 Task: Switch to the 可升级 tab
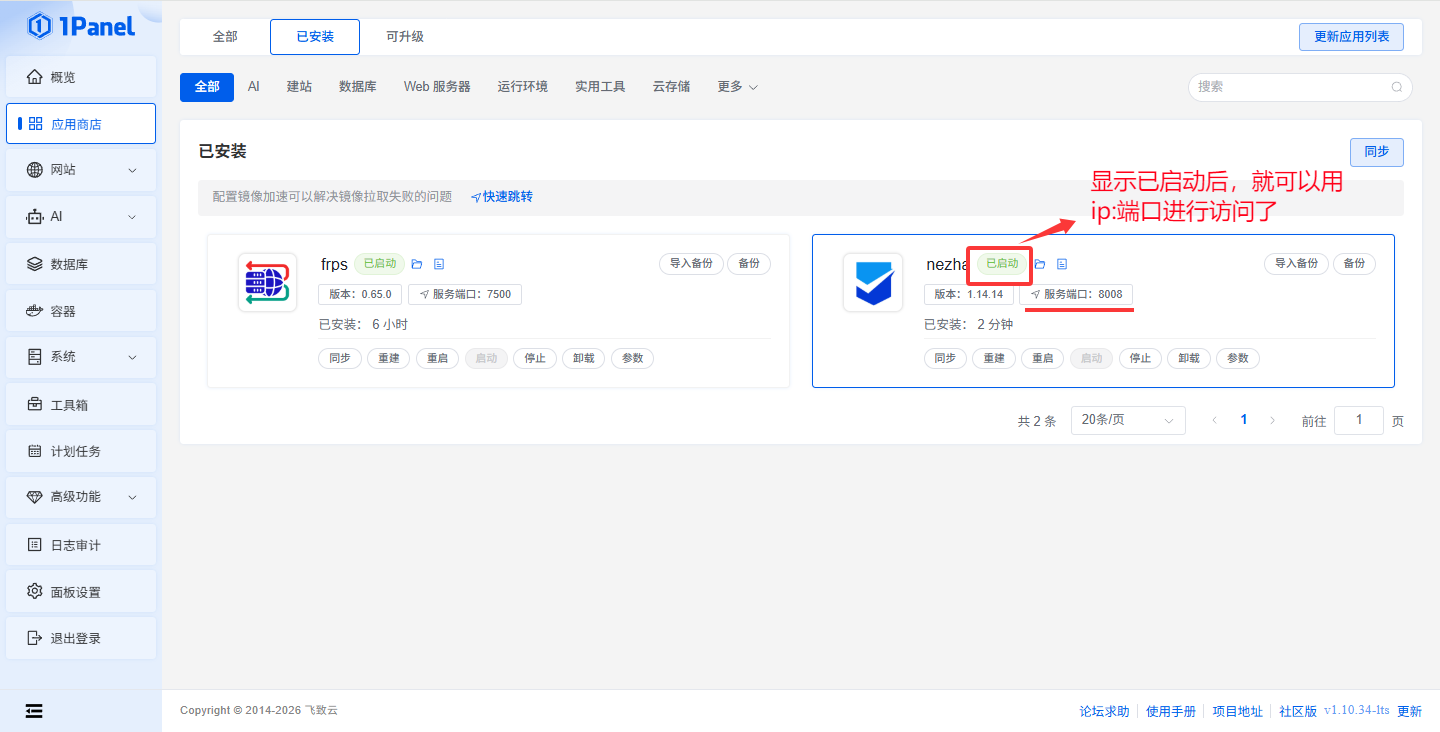(x=405, y=37)
